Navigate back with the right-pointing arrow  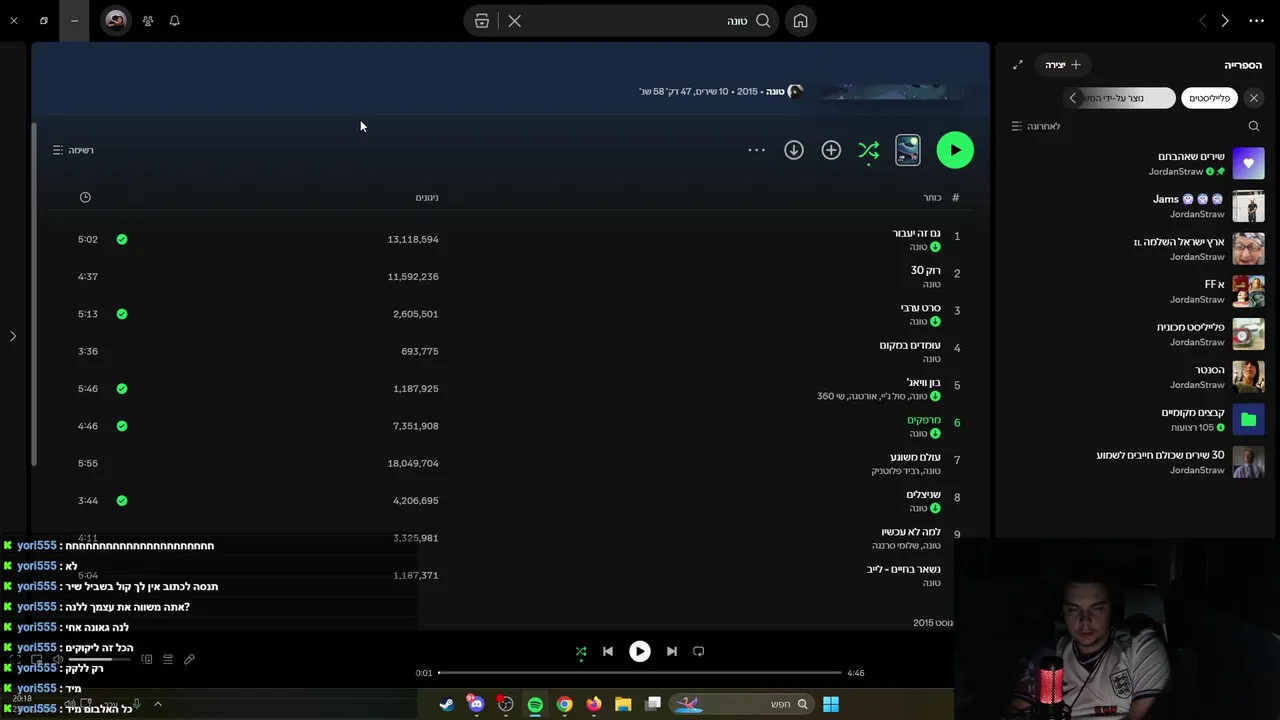tap(1225, 21)
